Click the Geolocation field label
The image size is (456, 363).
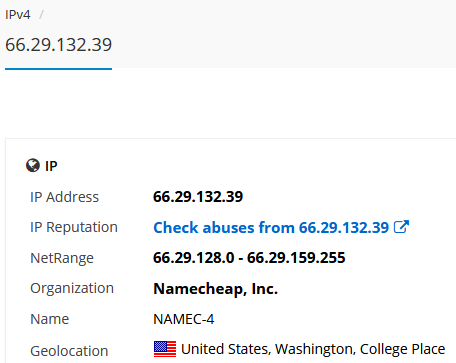pyautogui.click(x=69, y=351)
